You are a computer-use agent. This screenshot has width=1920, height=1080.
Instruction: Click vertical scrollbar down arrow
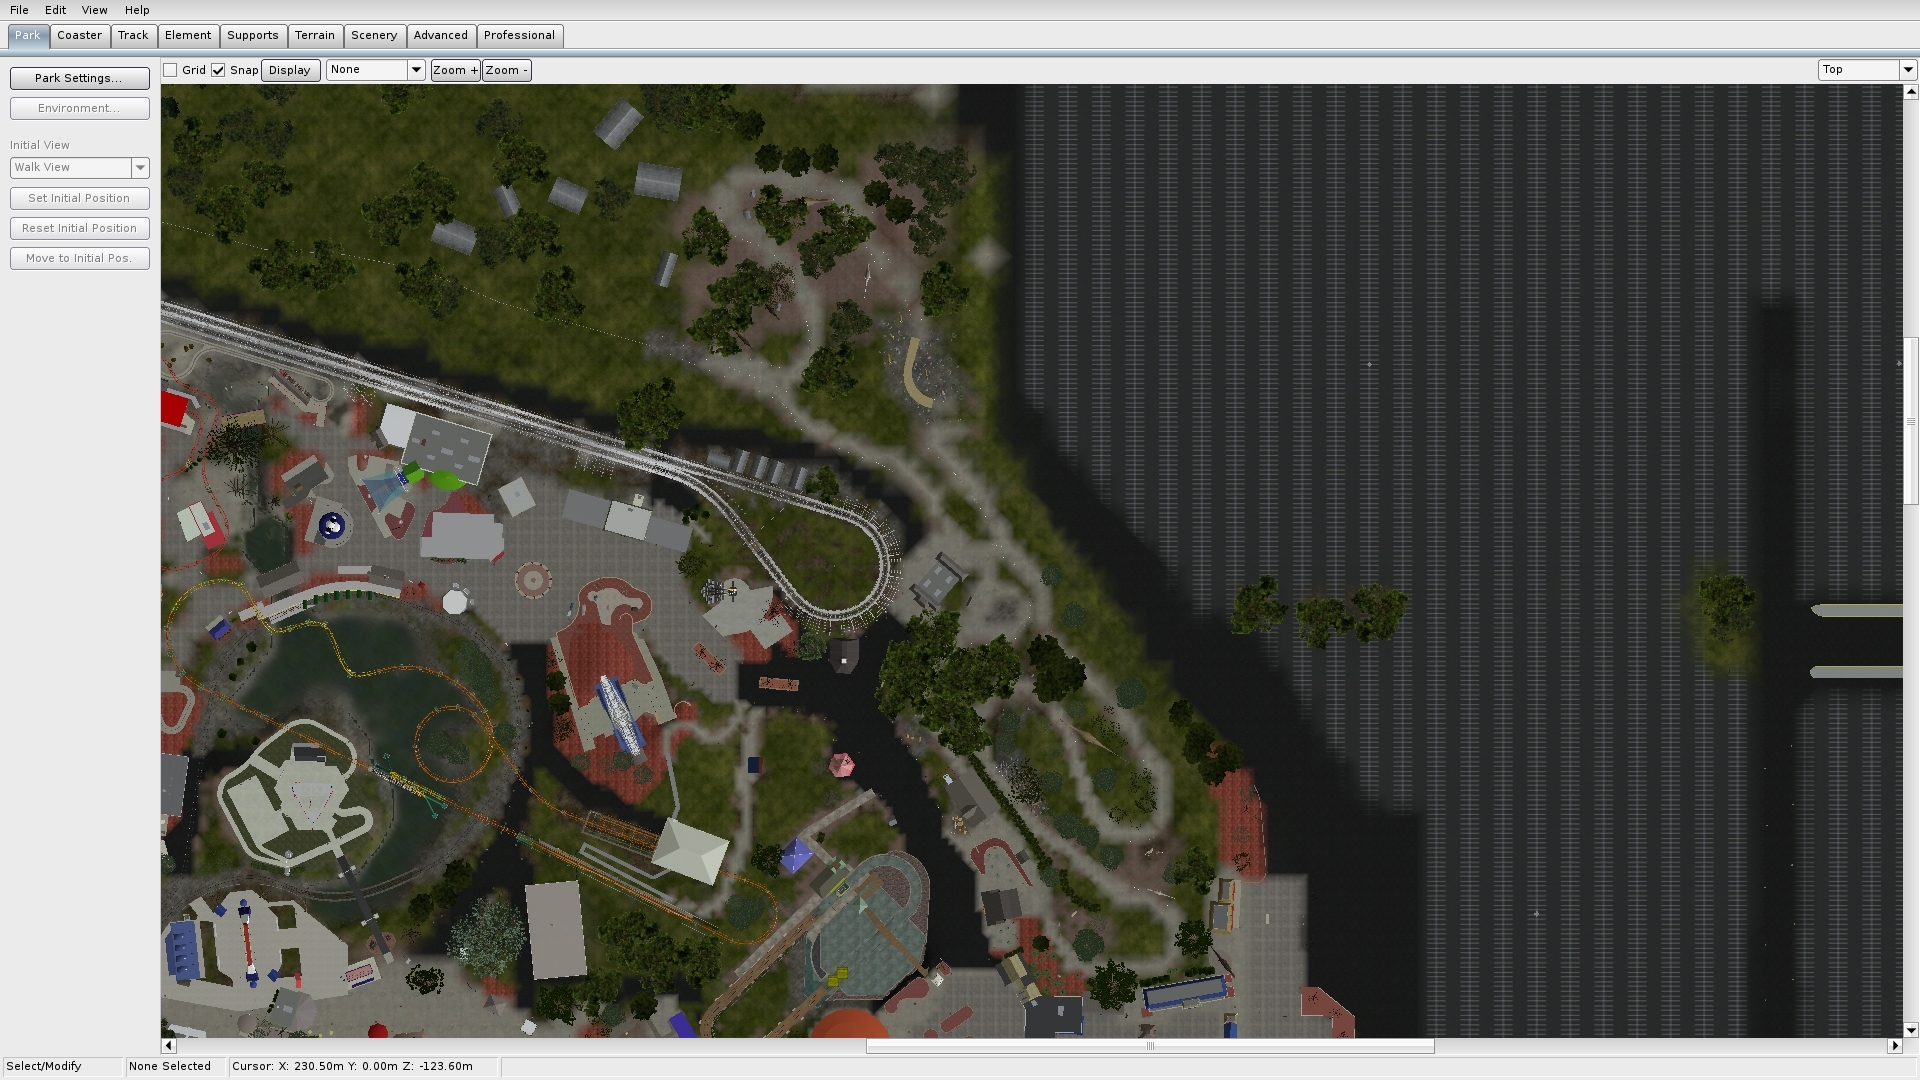(1911, 1030)
